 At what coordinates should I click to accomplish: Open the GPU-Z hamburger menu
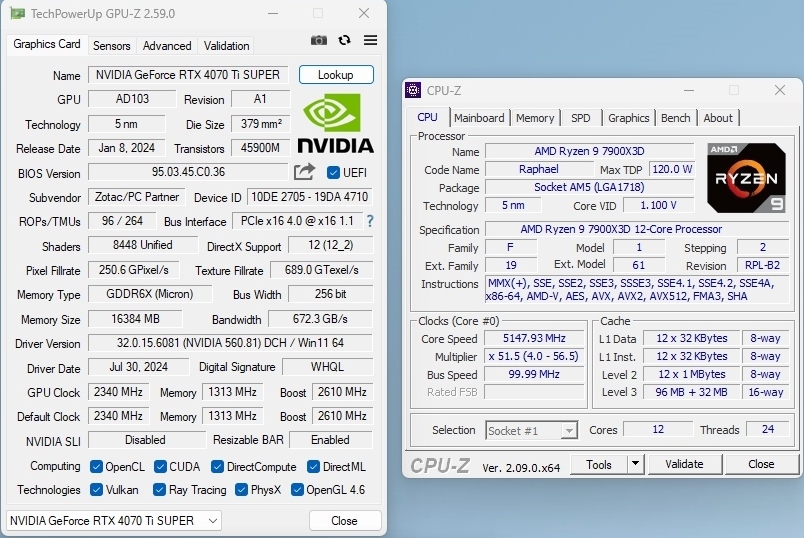pyautogui.click(x=370, y=40)
